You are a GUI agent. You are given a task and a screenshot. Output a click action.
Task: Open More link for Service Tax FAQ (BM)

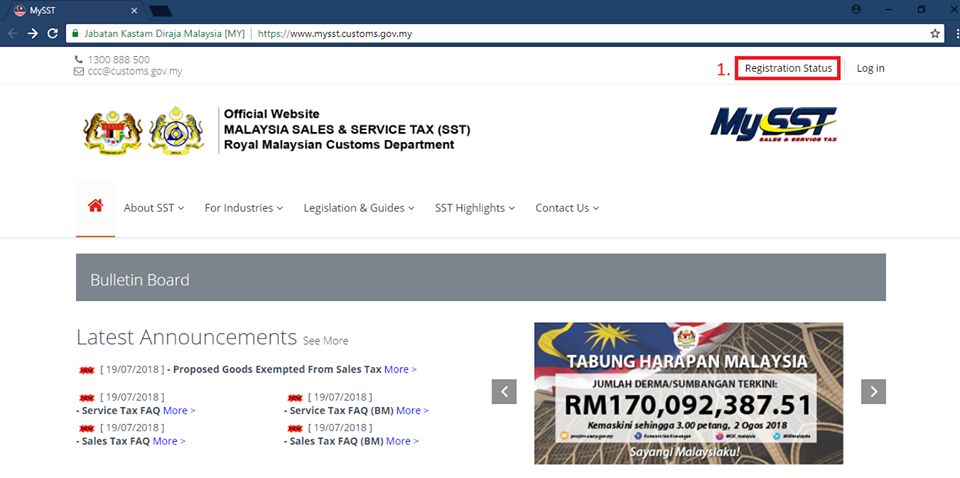(x=413, y=411)
